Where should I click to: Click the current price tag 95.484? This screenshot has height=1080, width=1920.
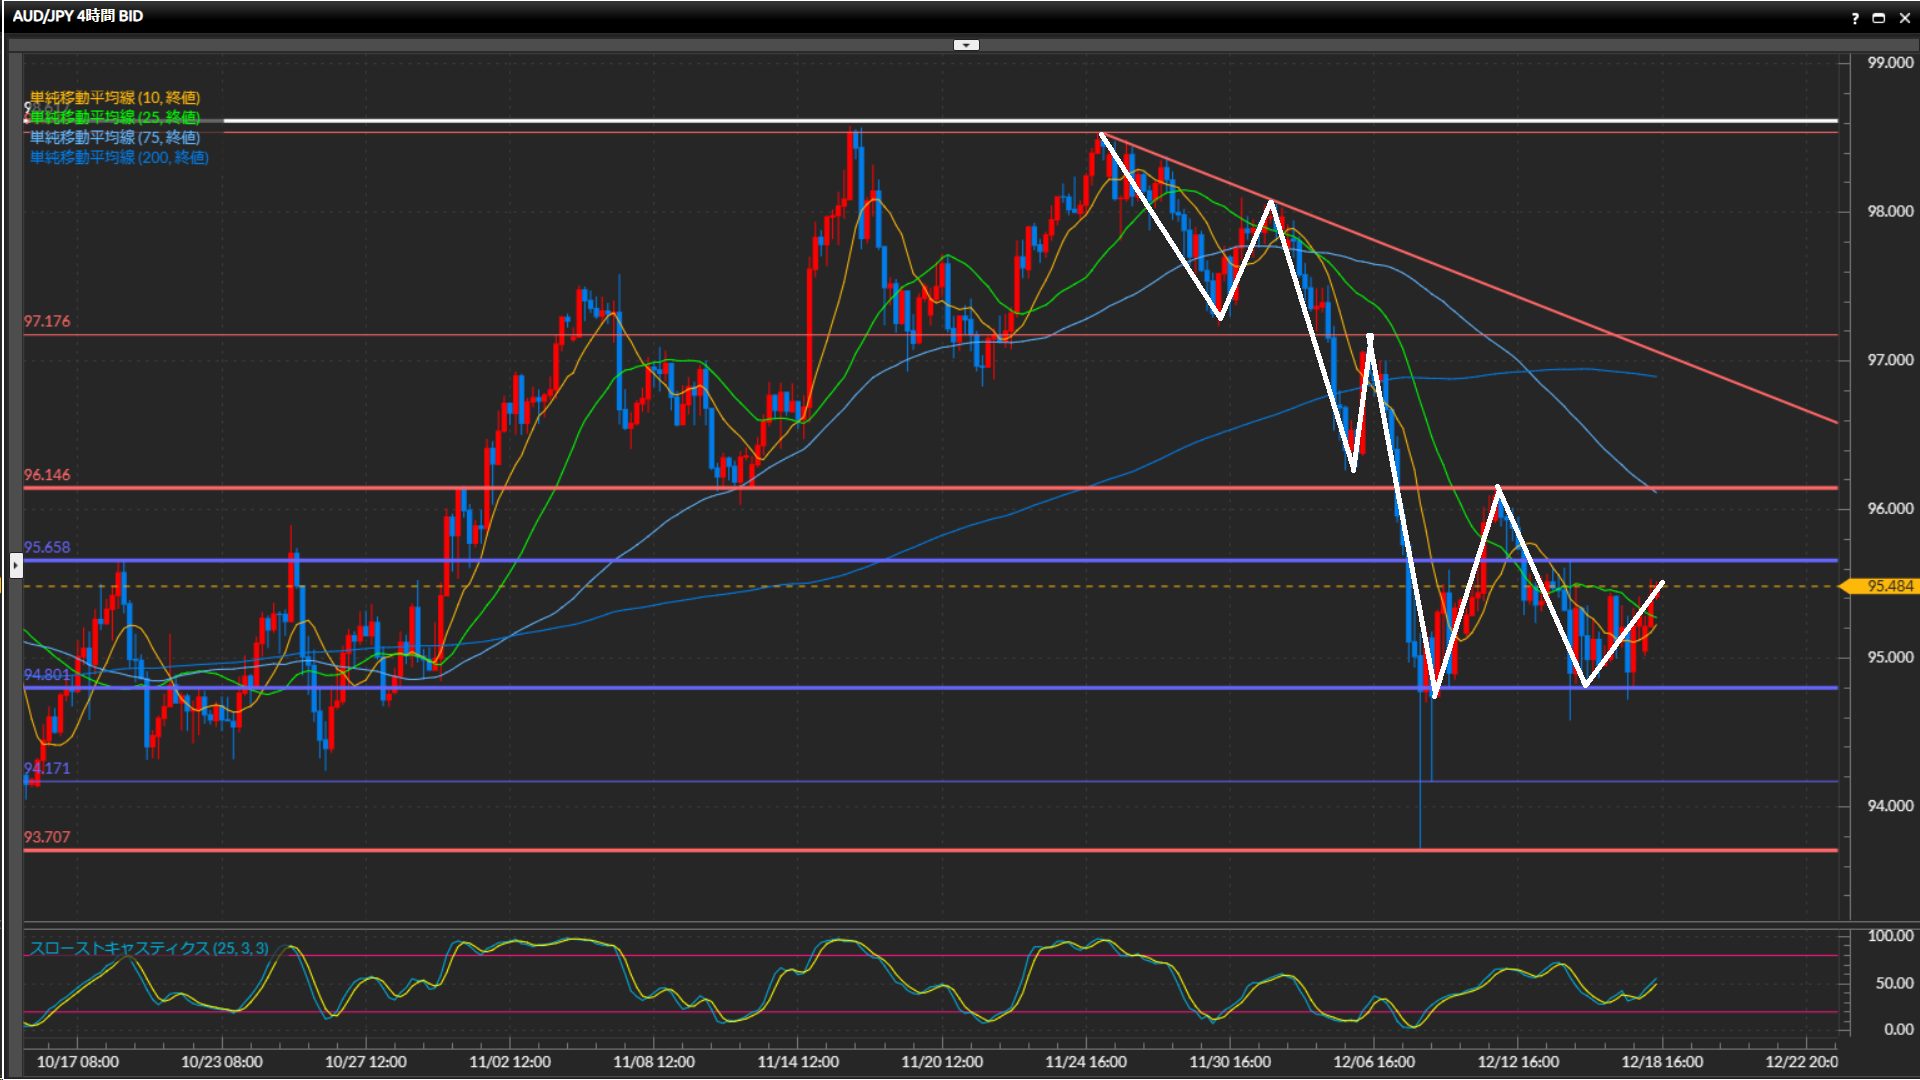[1889, 586]
